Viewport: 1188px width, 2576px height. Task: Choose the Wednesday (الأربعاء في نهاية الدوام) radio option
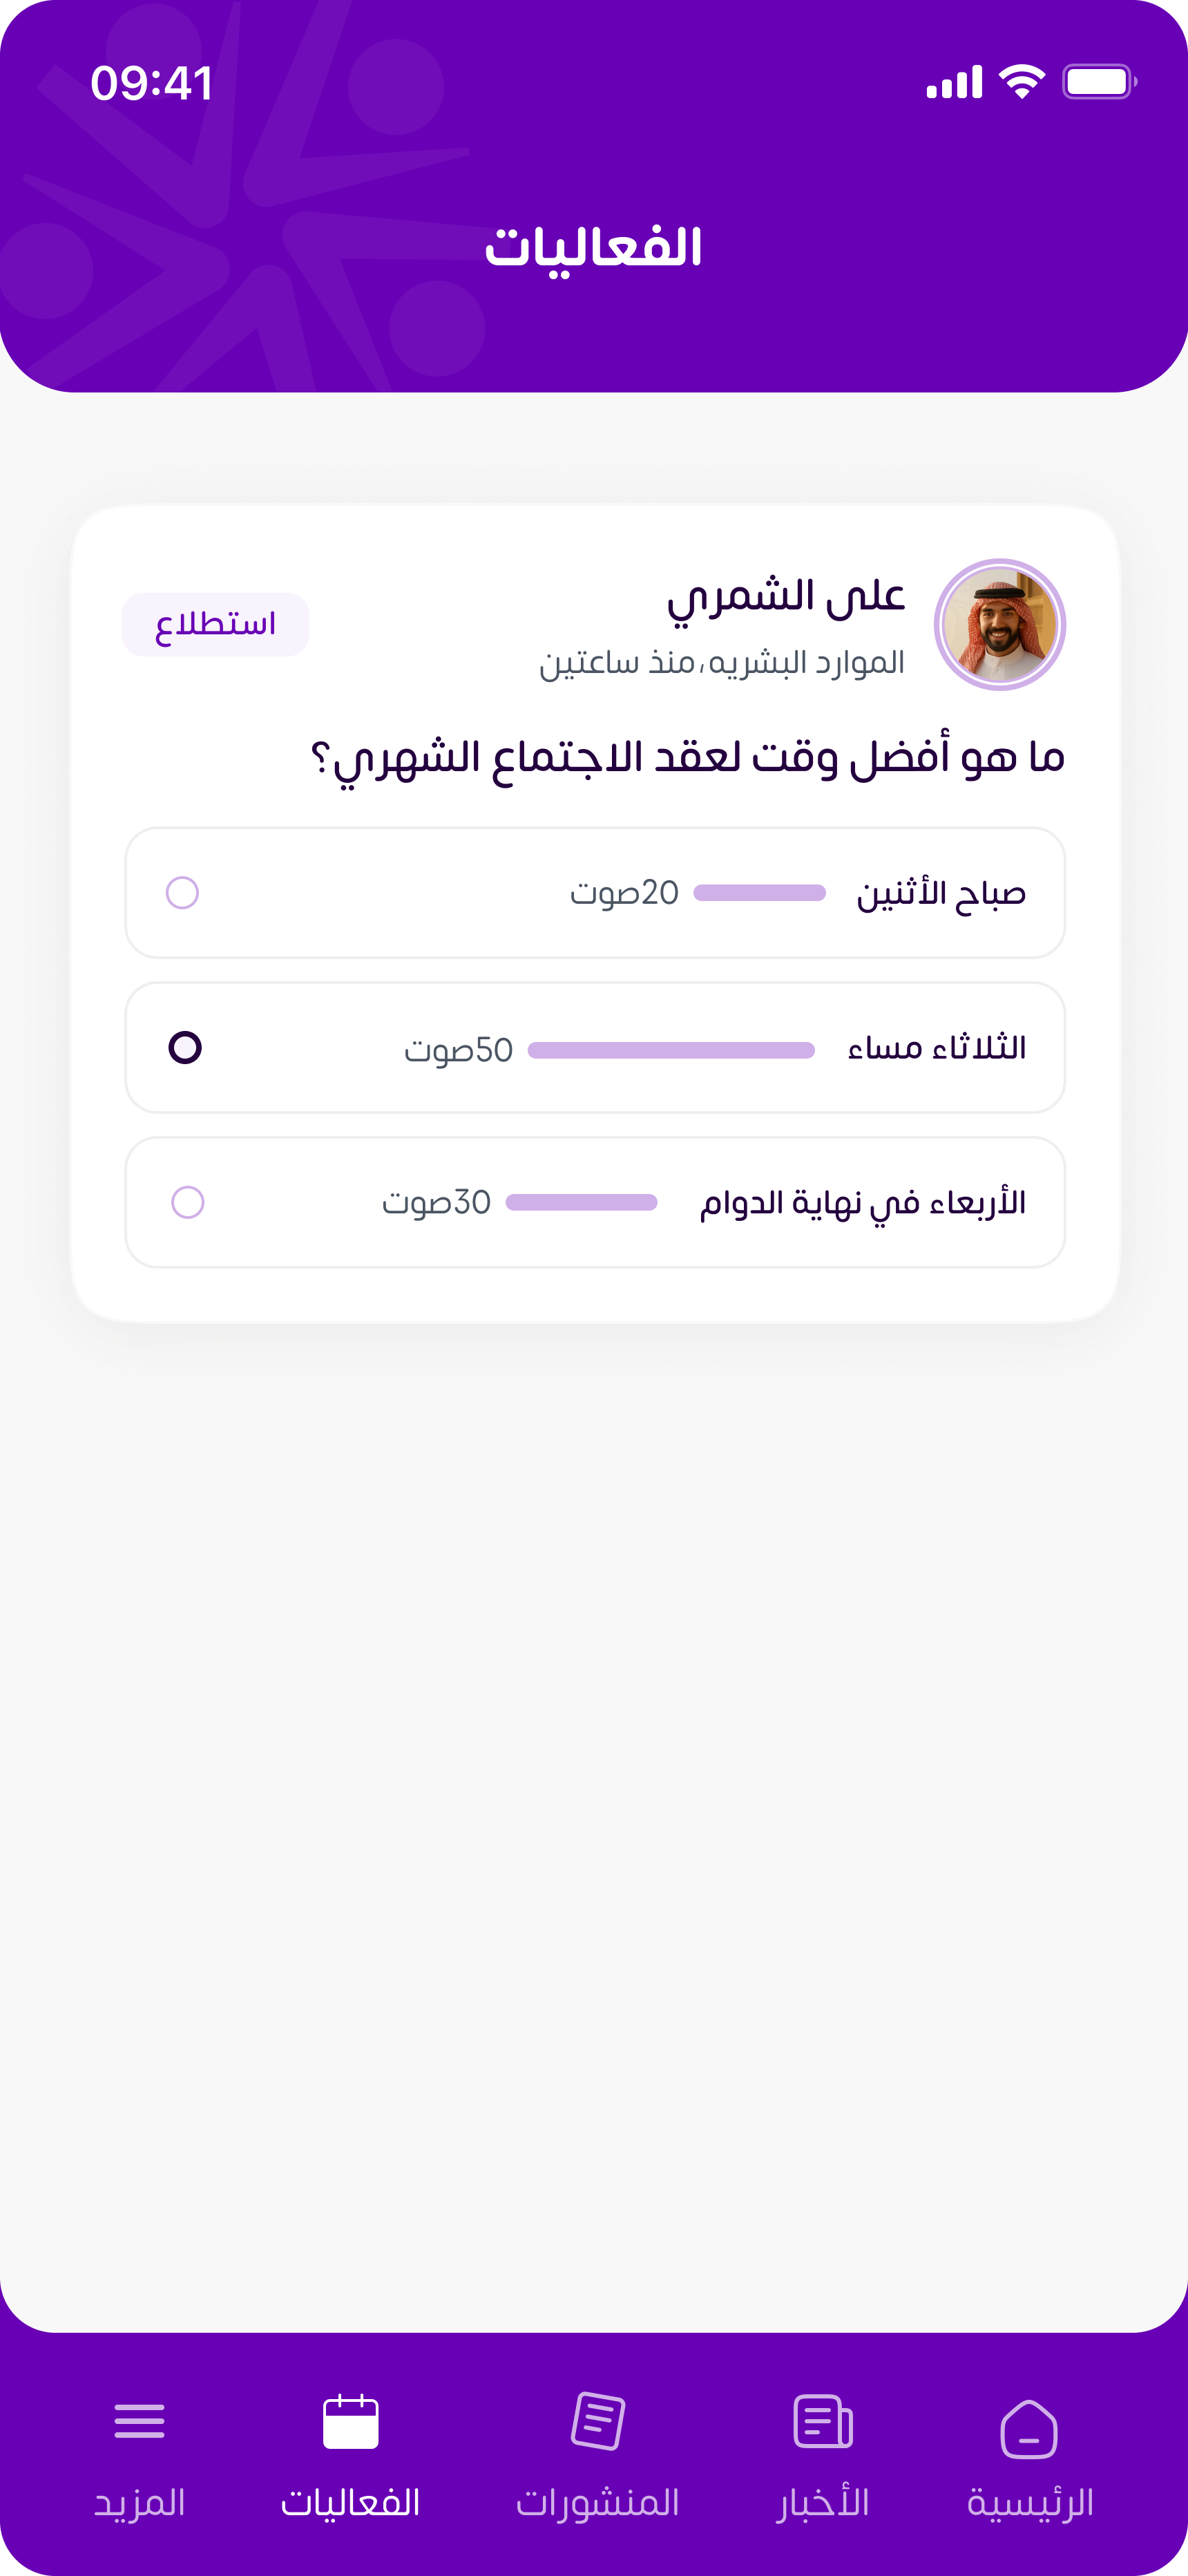(x=188, y=1202)
